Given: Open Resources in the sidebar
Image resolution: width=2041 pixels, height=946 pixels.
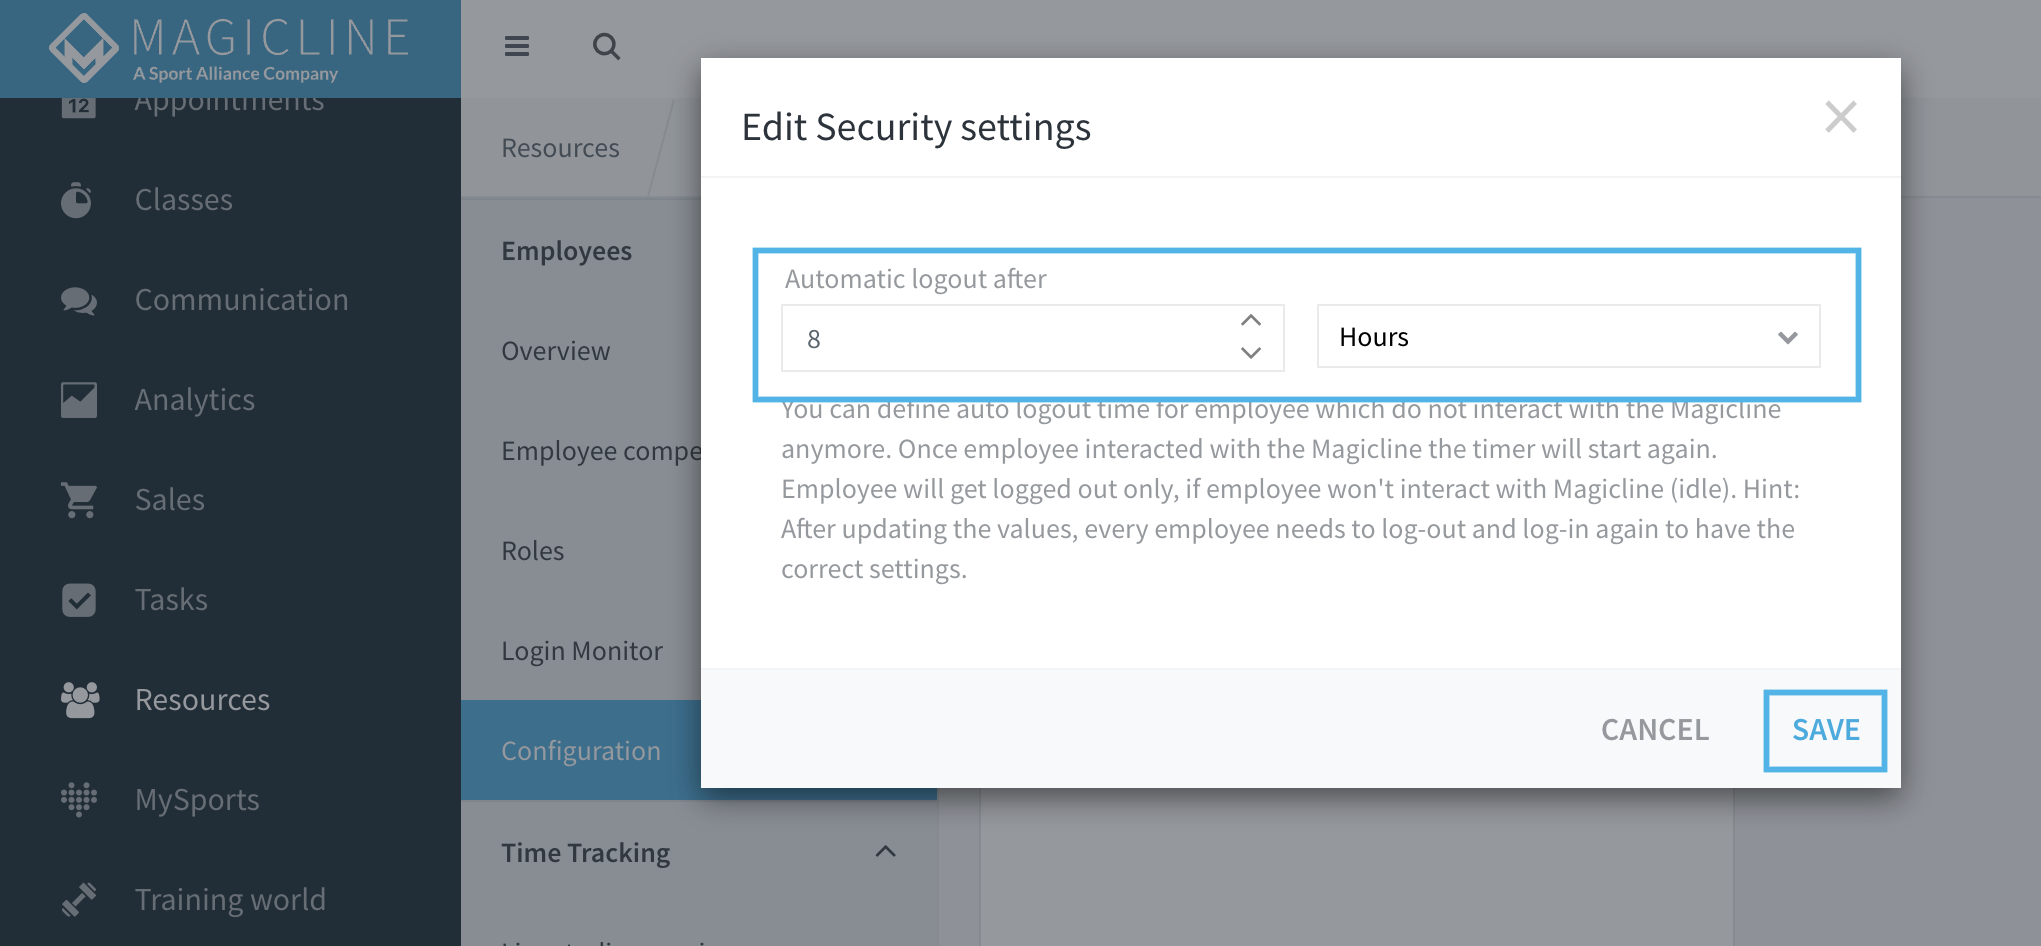Looking at the screenshot, I should click(202, 700).
